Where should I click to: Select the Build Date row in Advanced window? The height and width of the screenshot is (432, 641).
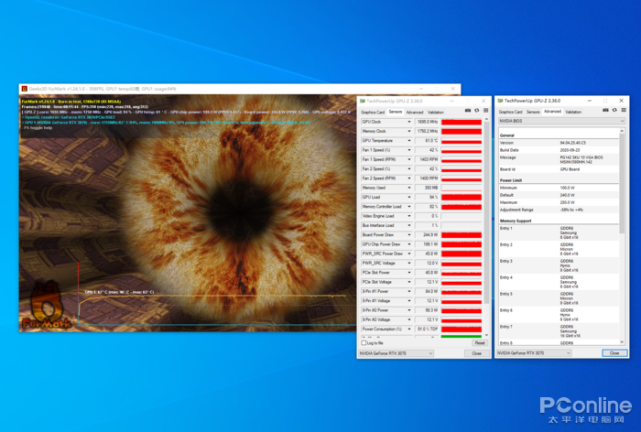tap(559, 150)
